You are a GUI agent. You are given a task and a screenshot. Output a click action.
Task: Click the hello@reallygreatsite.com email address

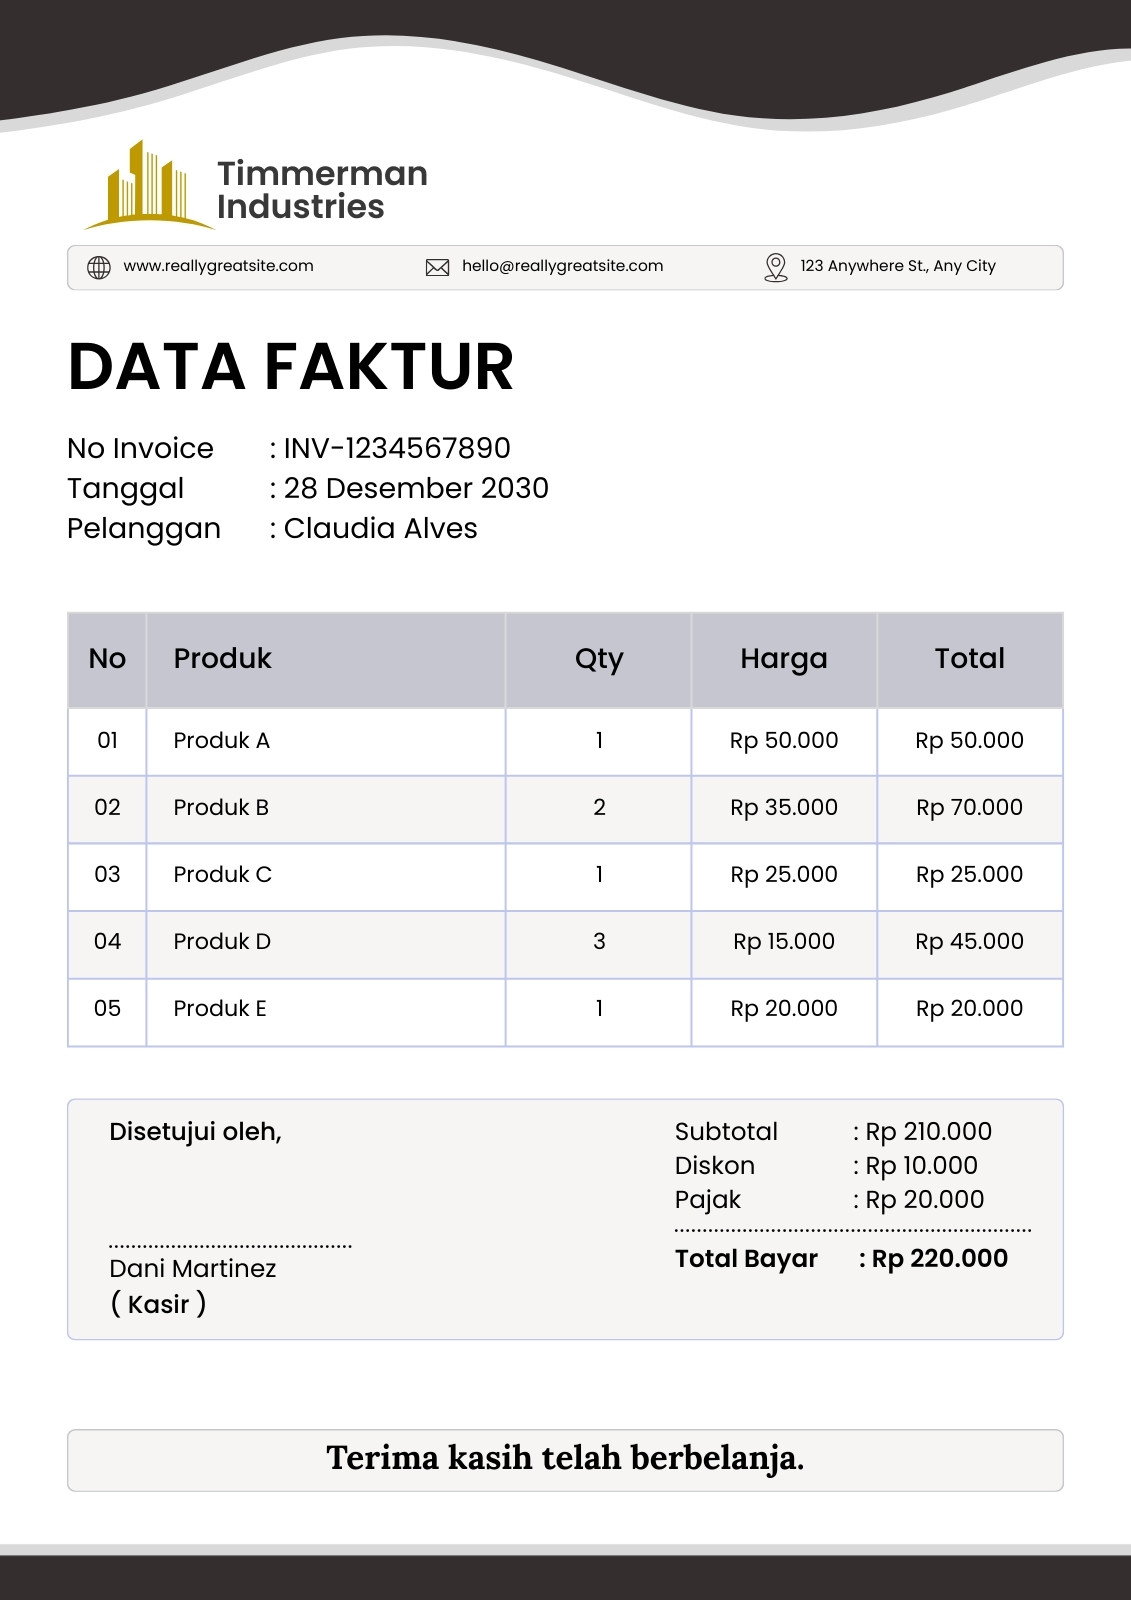[x=562, y=266]
